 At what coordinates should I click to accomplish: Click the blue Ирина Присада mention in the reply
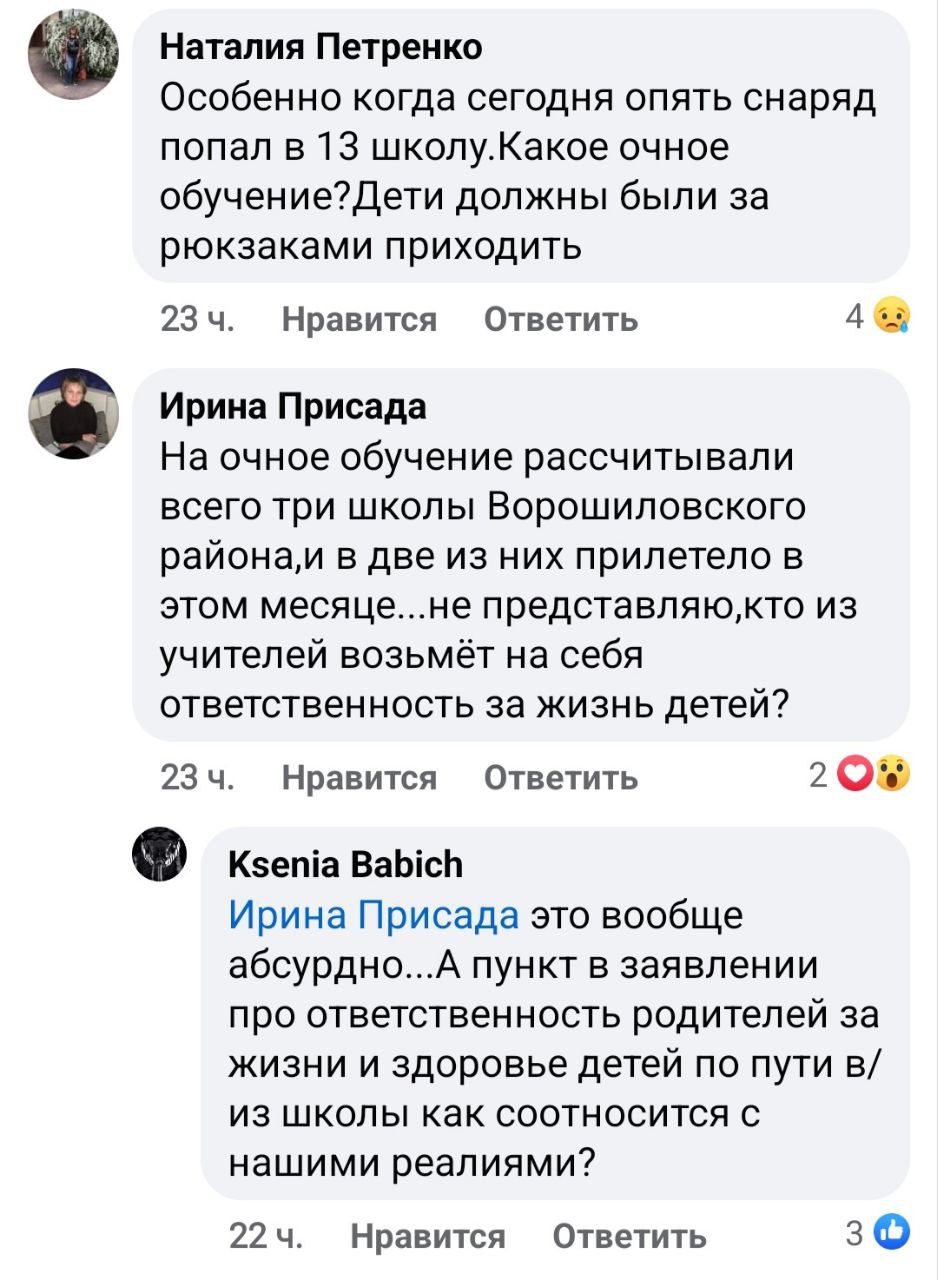[x=374, y=915]
